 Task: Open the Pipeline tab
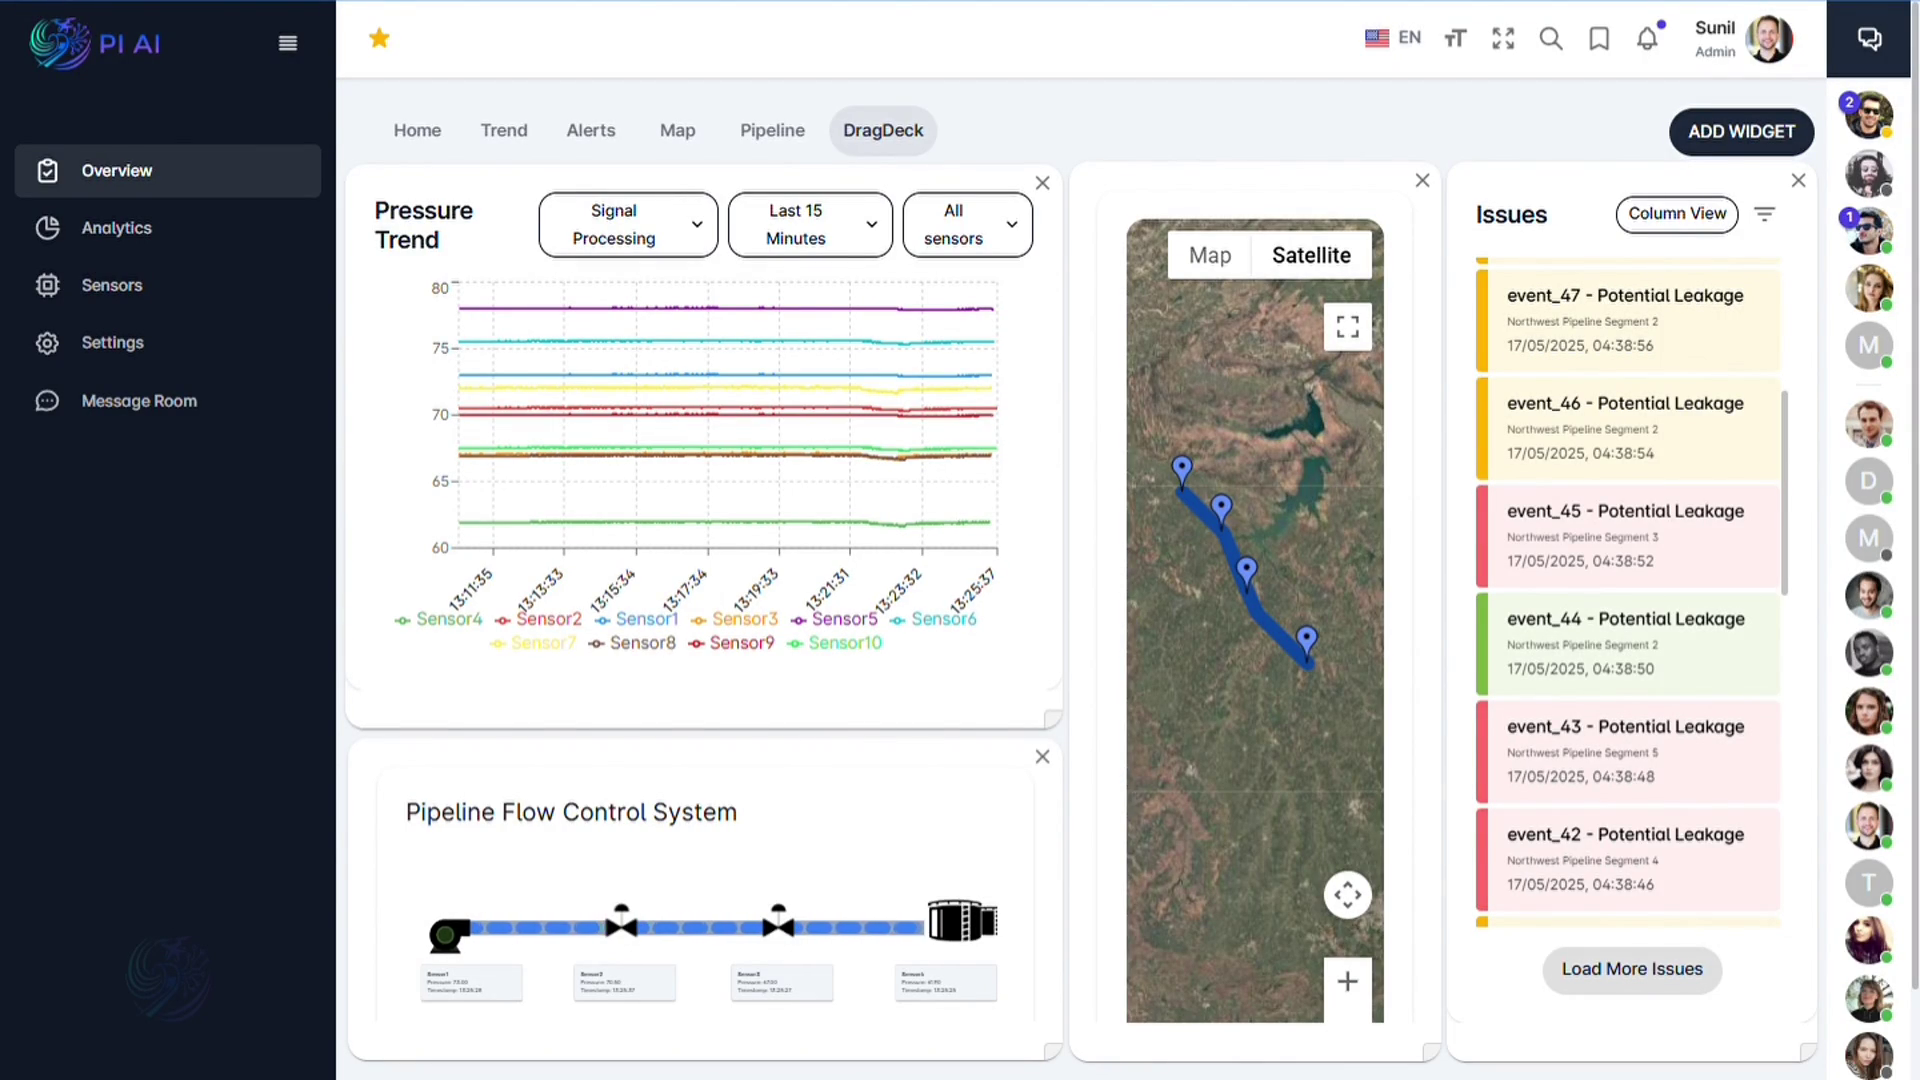772,130
